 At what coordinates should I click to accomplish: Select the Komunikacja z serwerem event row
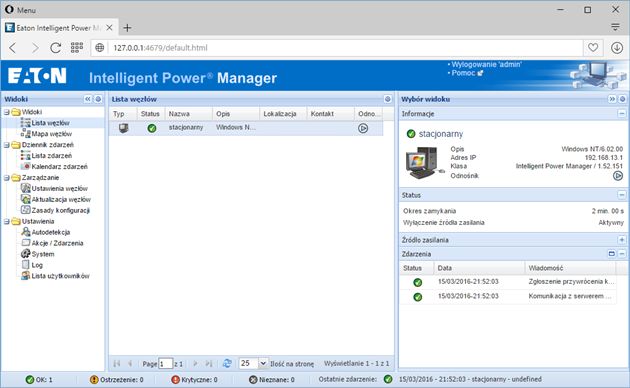pyautogui.click(x=508, y=296)
